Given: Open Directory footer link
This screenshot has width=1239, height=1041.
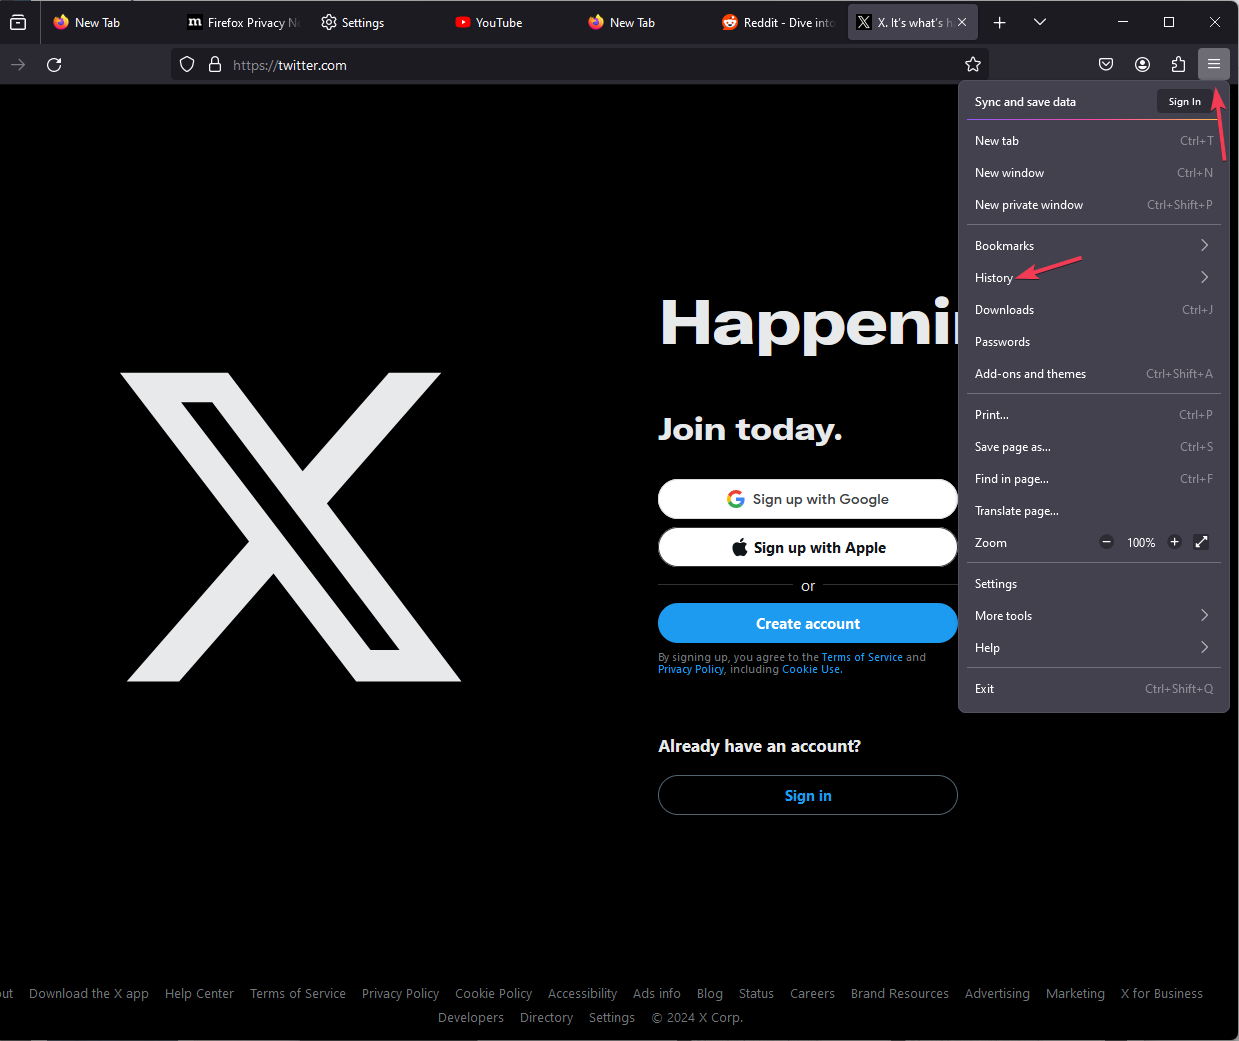Looking at the screenshot, I should point(546,1017).
